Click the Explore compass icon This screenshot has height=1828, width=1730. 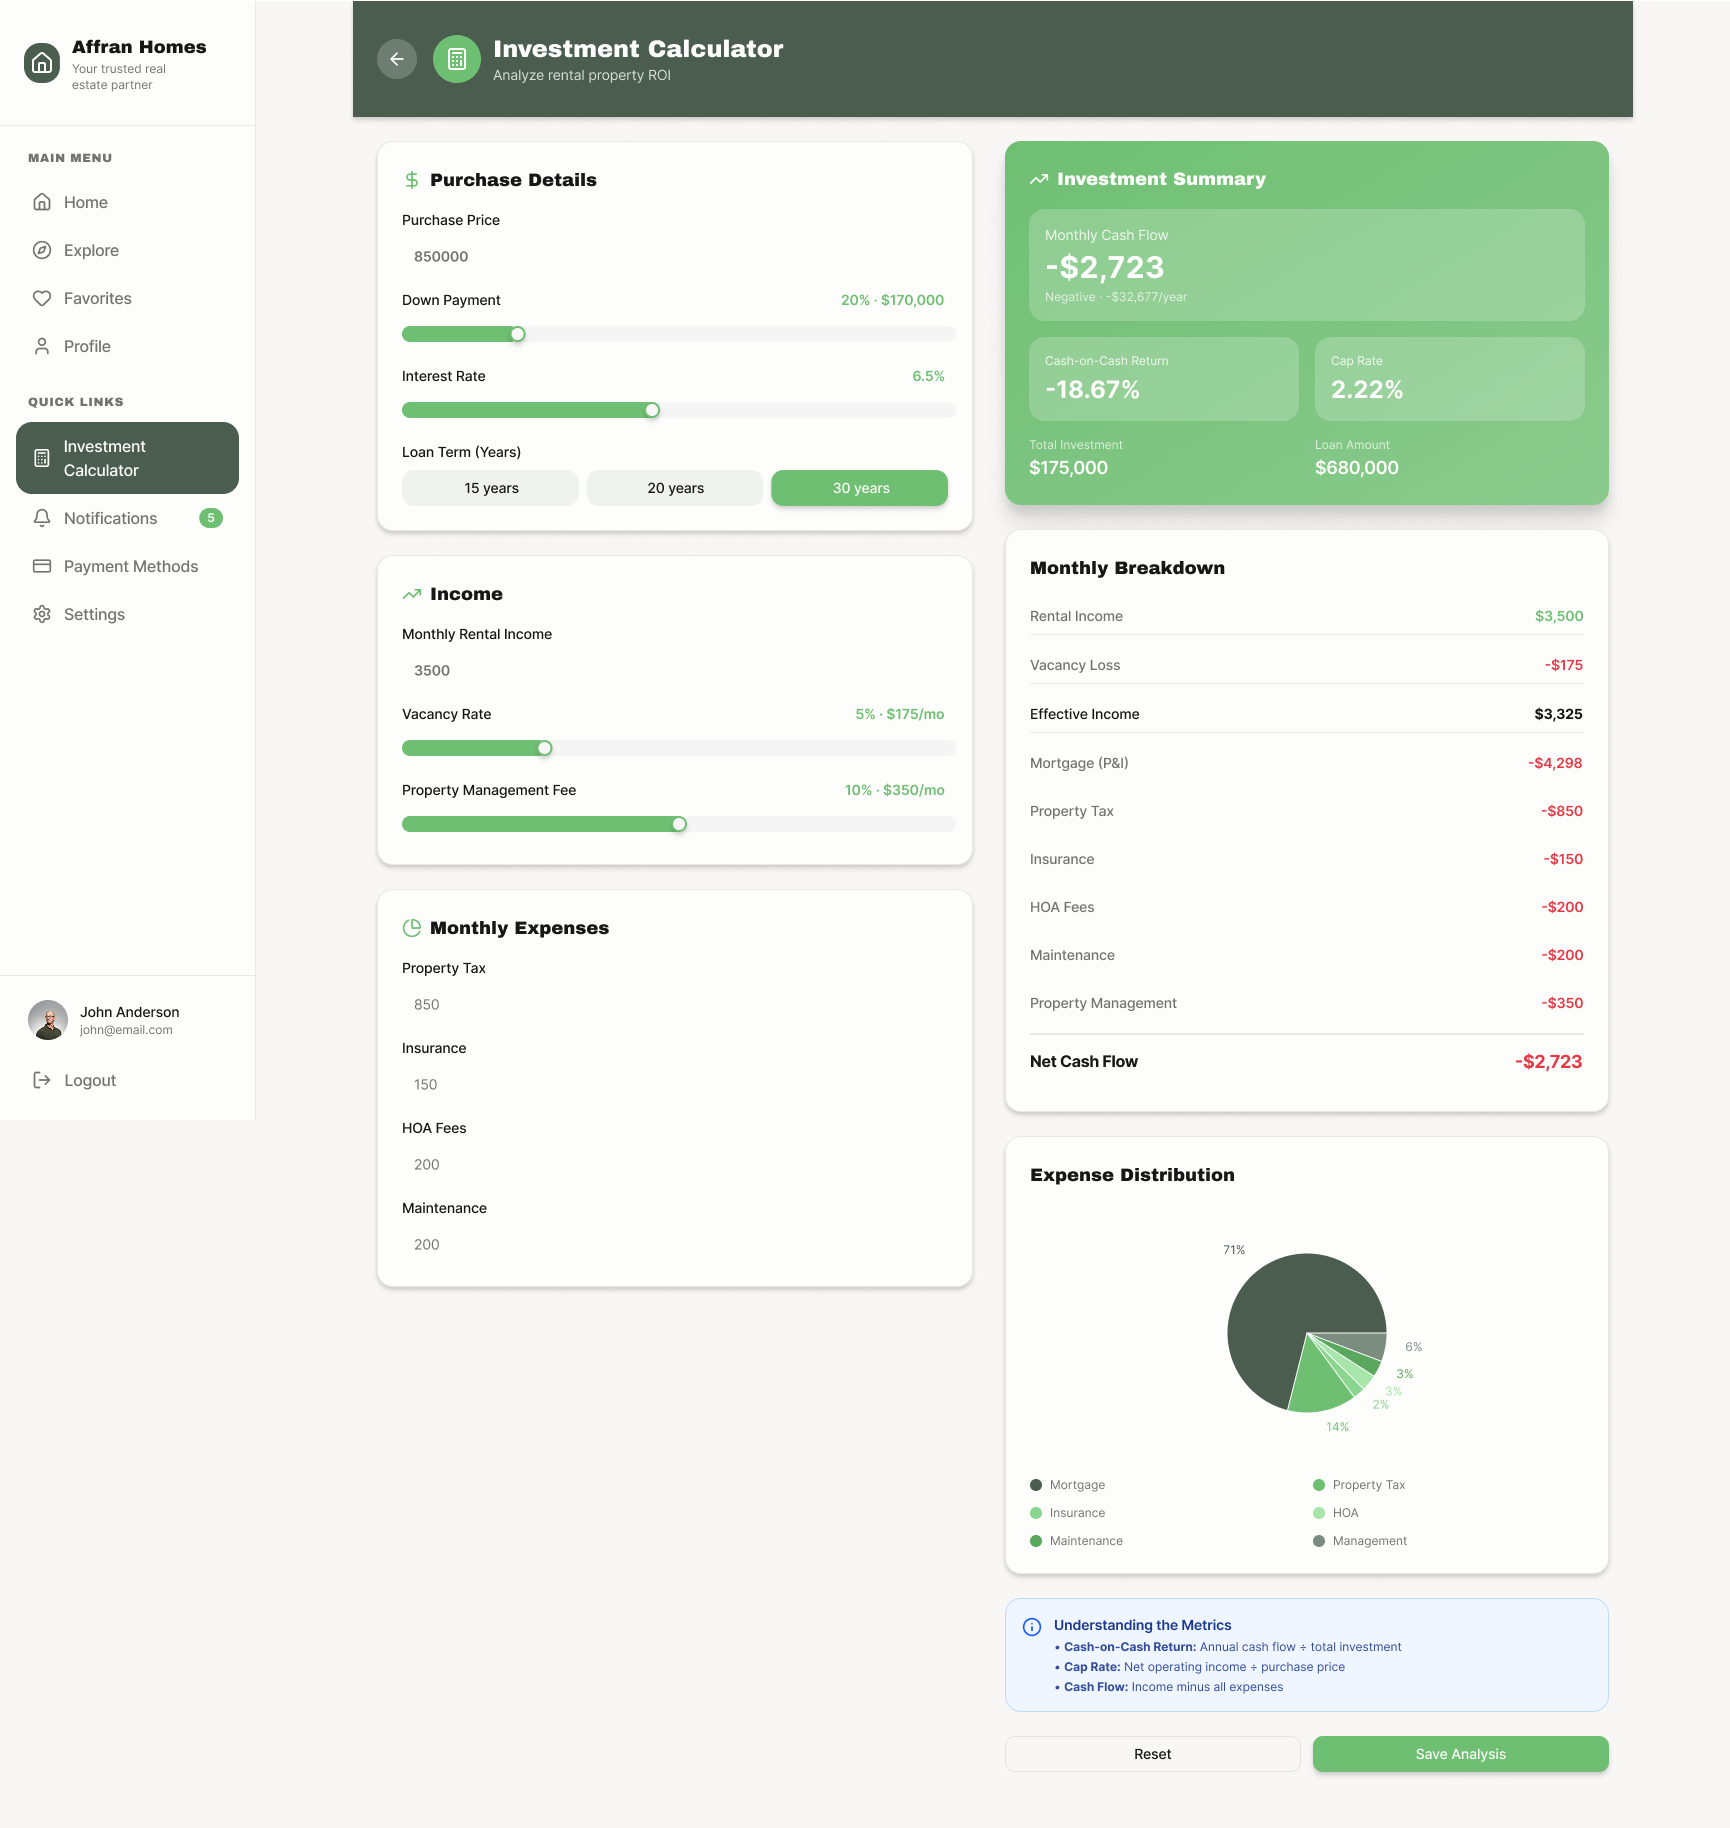[42, 250]
